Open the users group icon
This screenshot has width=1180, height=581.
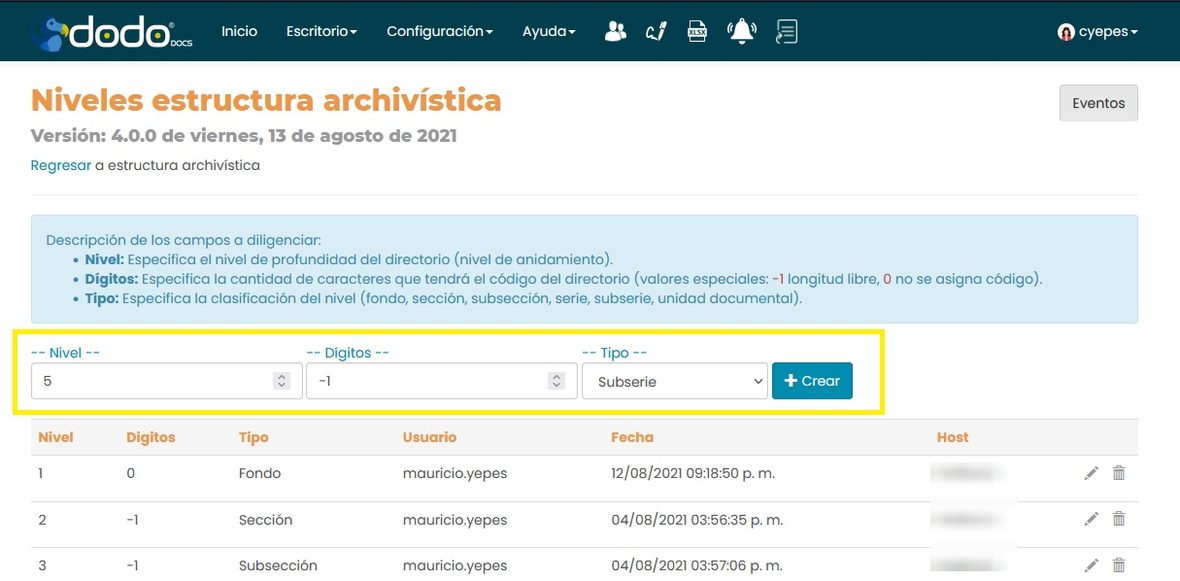click(x=616, y=31)
